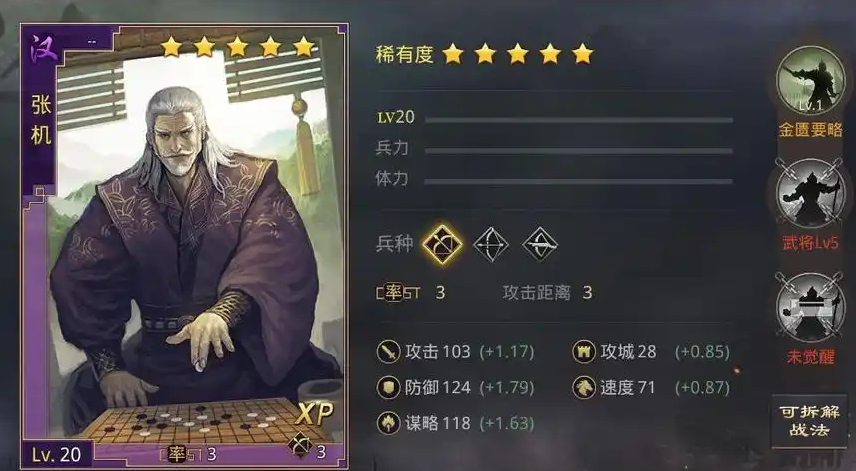Tap the 可拆解战法 button
The width and height of the screenshot is (856, 471).
click(809, 420)
